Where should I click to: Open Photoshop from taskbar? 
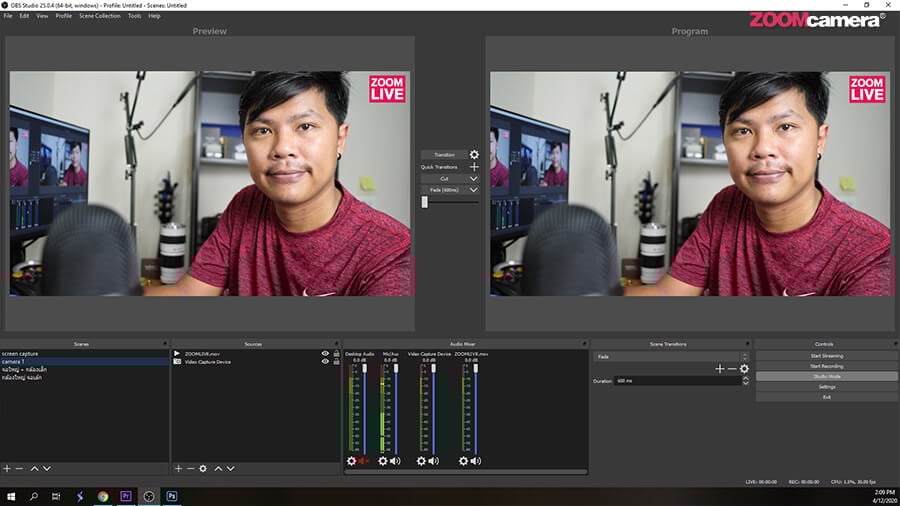[172, 496]
